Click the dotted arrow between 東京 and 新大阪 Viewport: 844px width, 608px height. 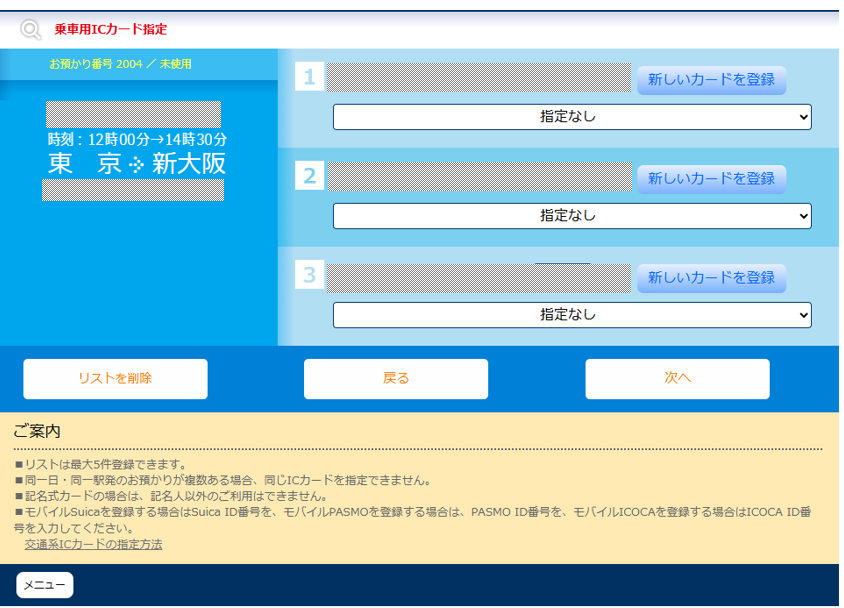click(x=137, y=165)
